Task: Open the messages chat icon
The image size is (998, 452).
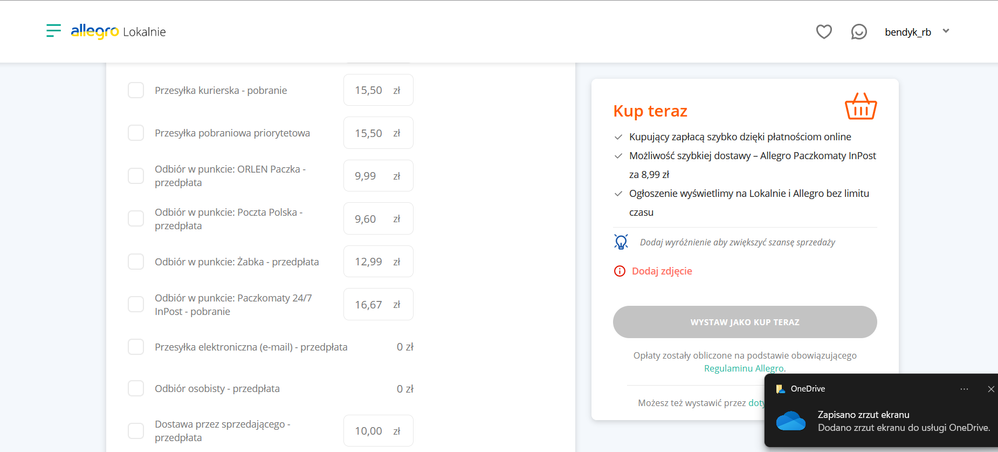Action: click(859, 32)
